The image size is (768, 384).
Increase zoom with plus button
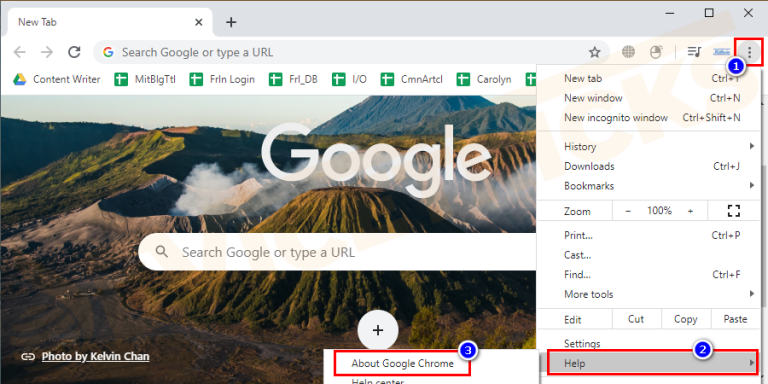(690, 211)
